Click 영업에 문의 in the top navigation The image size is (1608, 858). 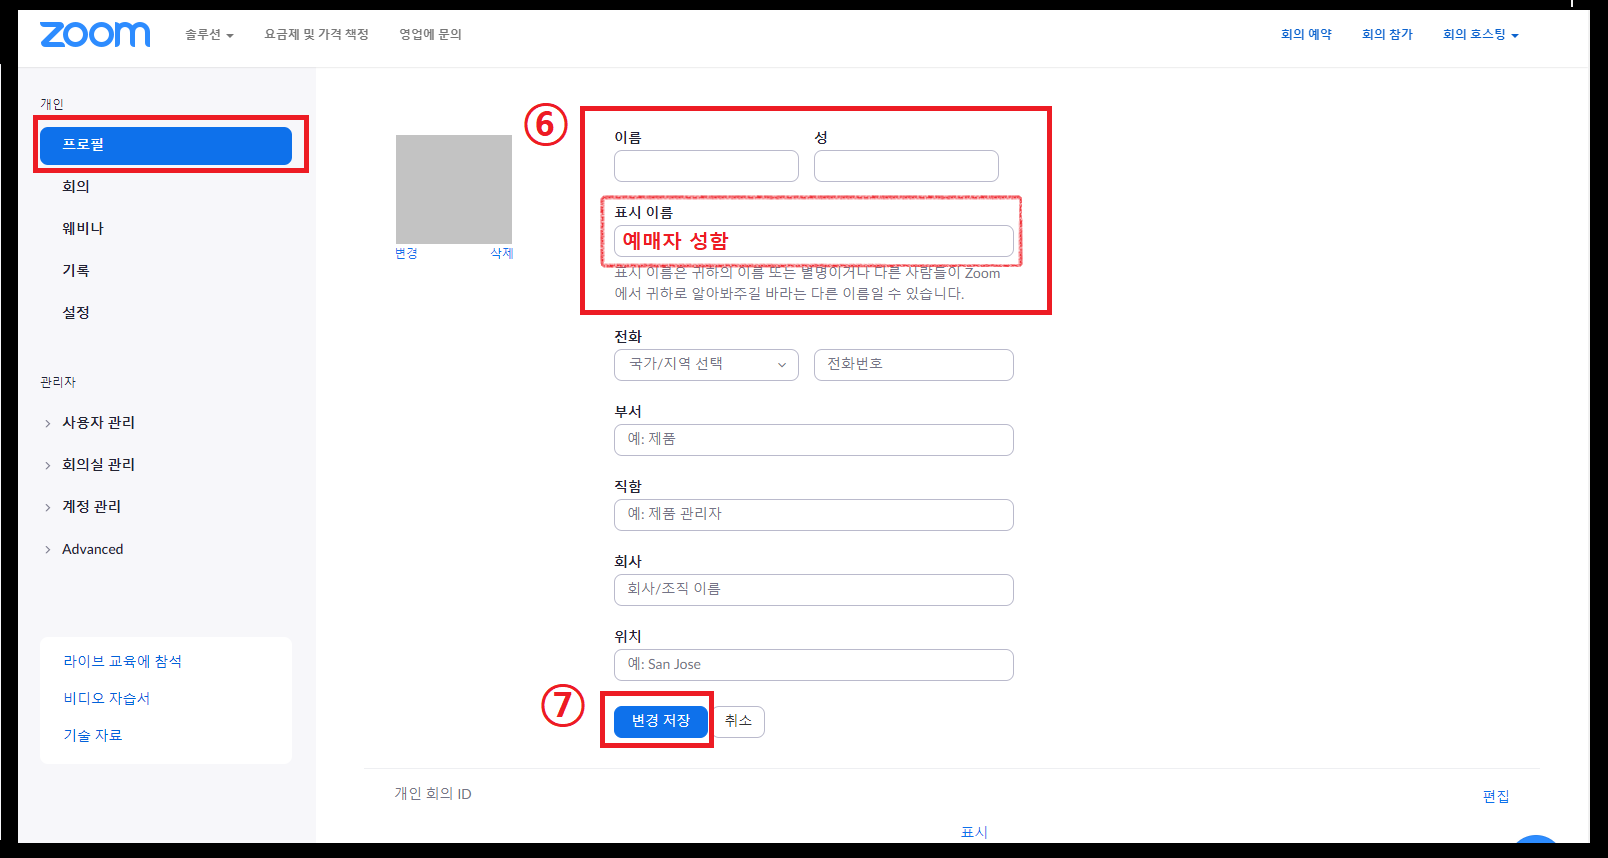(x=430, y=35)
